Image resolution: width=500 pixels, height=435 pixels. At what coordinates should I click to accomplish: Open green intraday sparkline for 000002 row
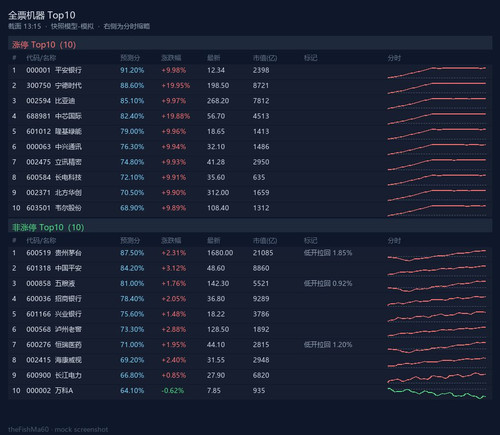tap(437, 393)
